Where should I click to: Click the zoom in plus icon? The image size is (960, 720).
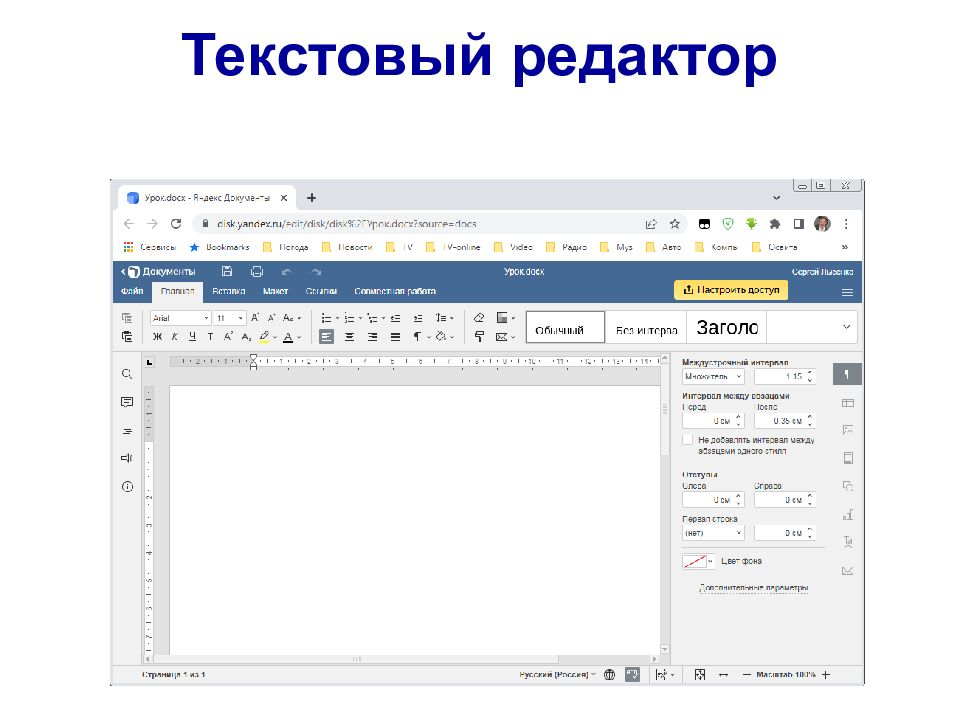click(x=826, y=675)
